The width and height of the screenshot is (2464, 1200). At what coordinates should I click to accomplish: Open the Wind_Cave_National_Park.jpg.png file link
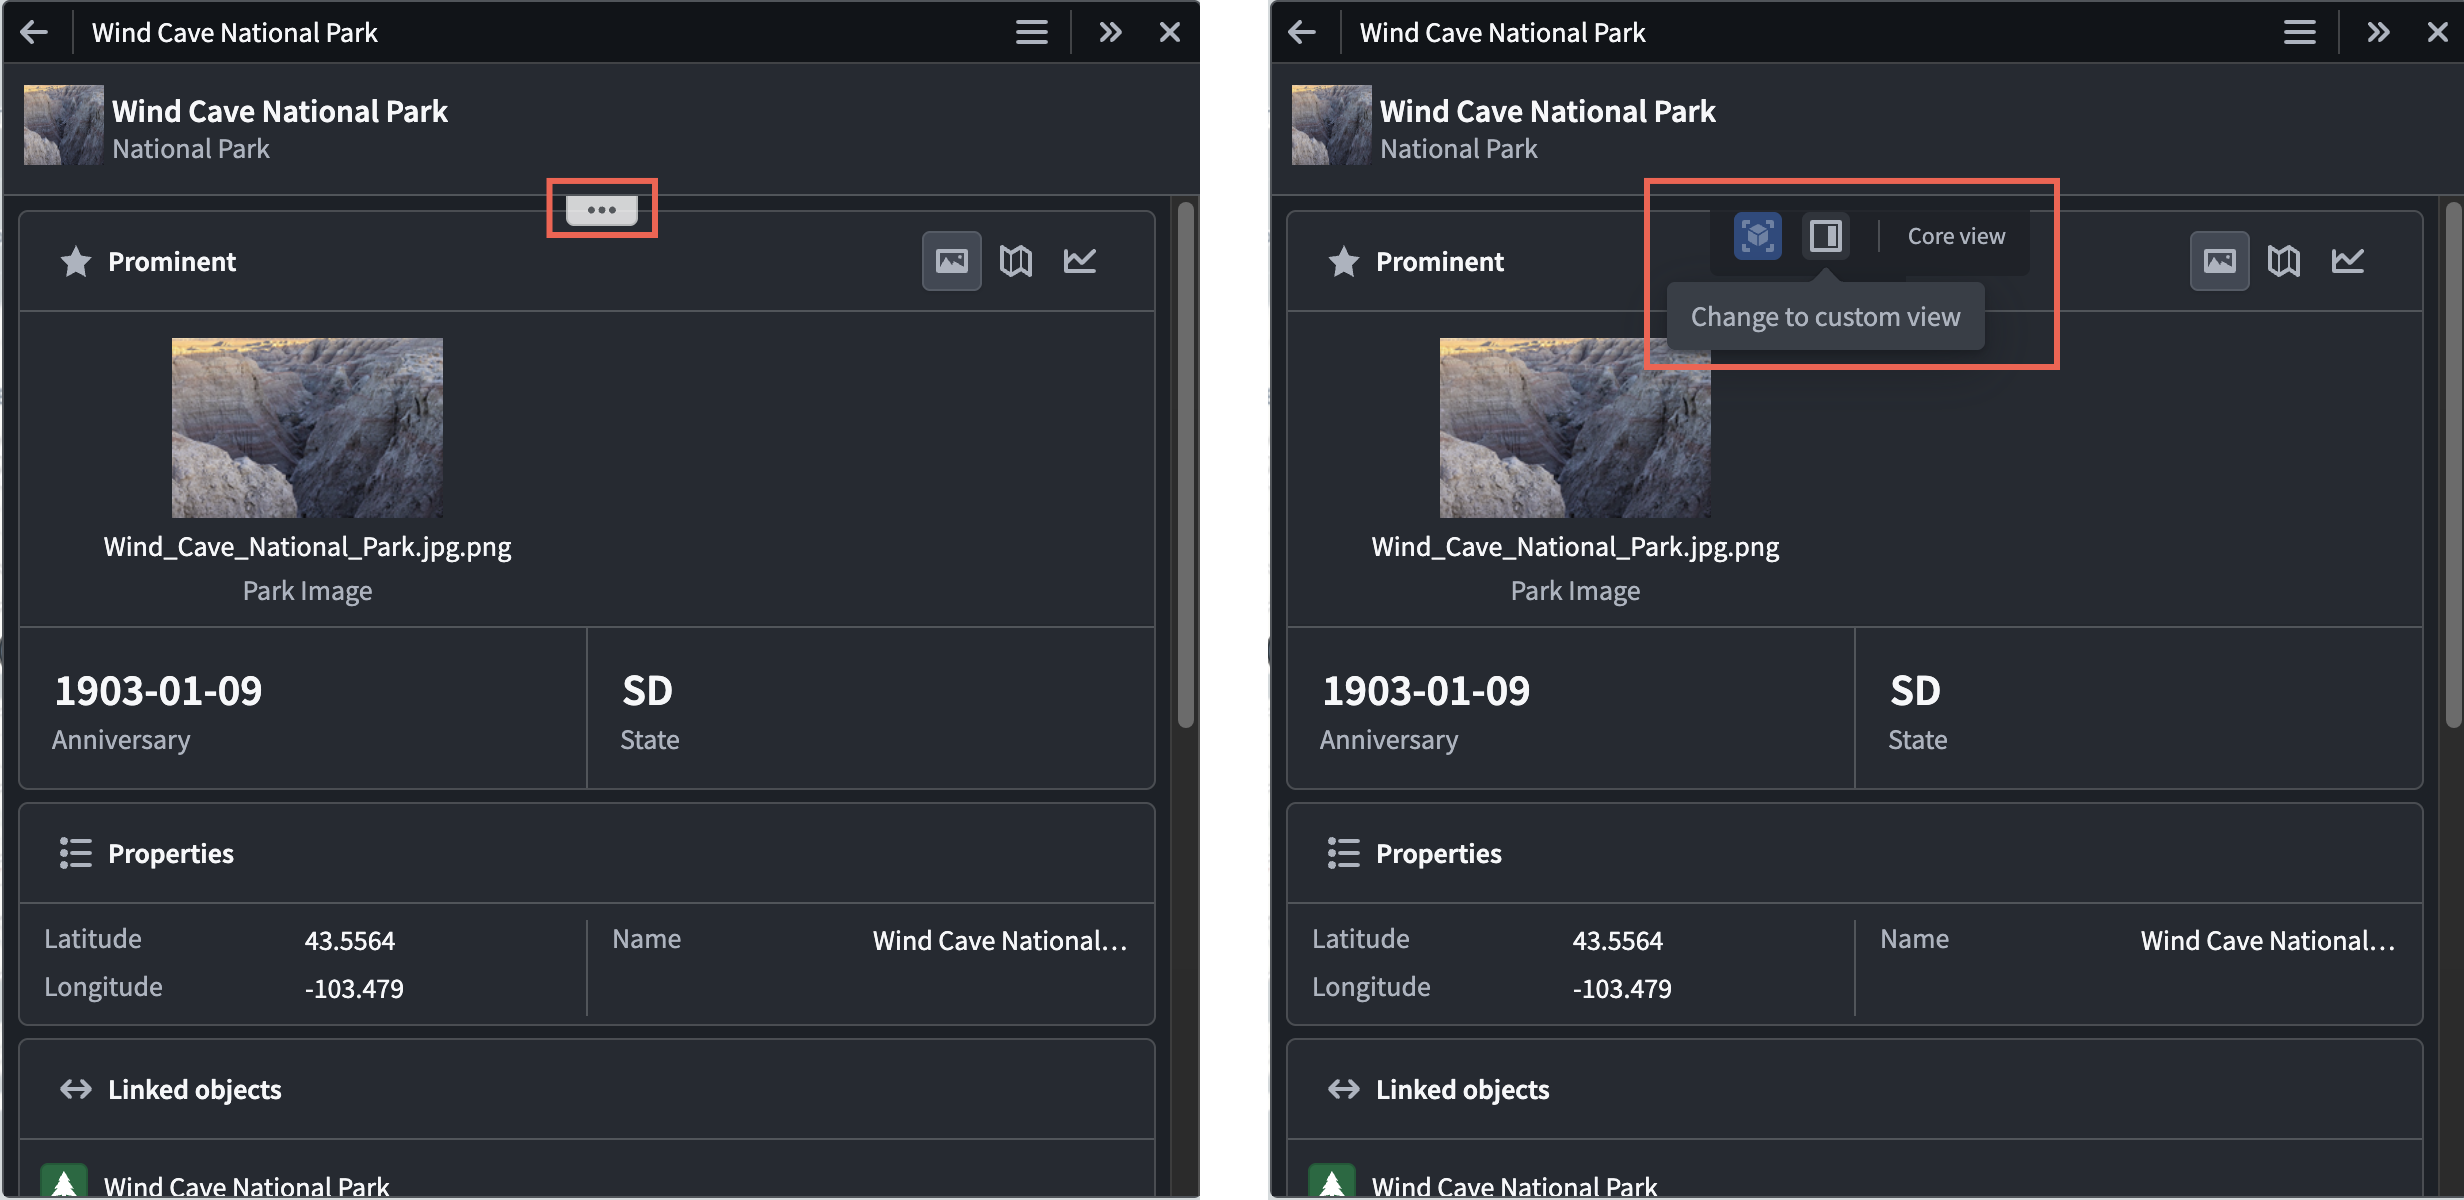click(307, 546)
